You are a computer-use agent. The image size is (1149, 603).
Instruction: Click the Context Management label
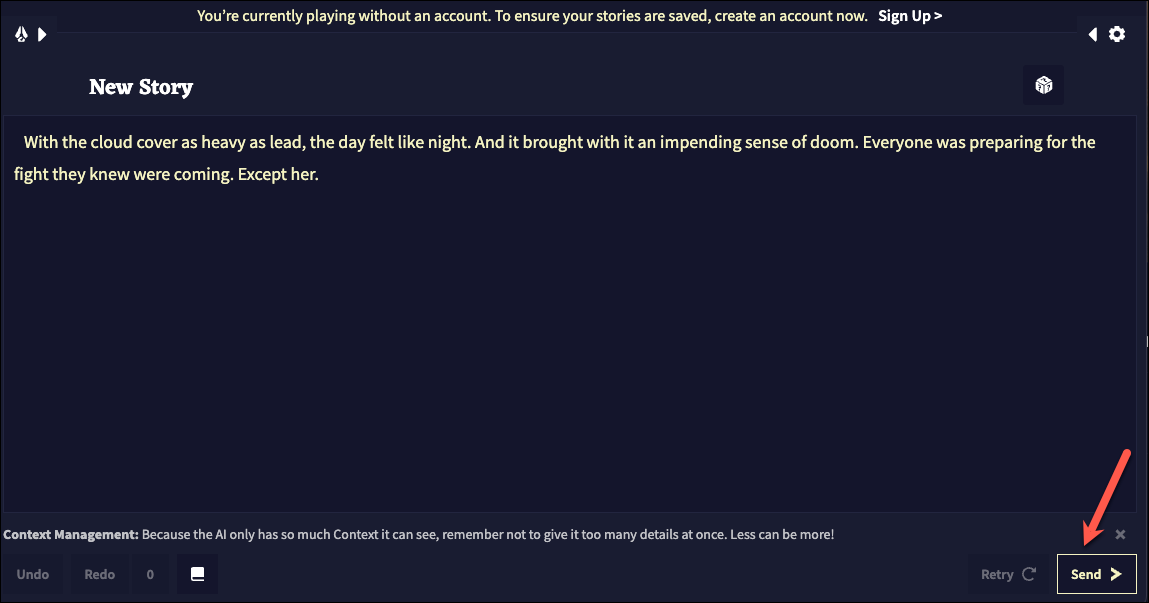(71, 534)
